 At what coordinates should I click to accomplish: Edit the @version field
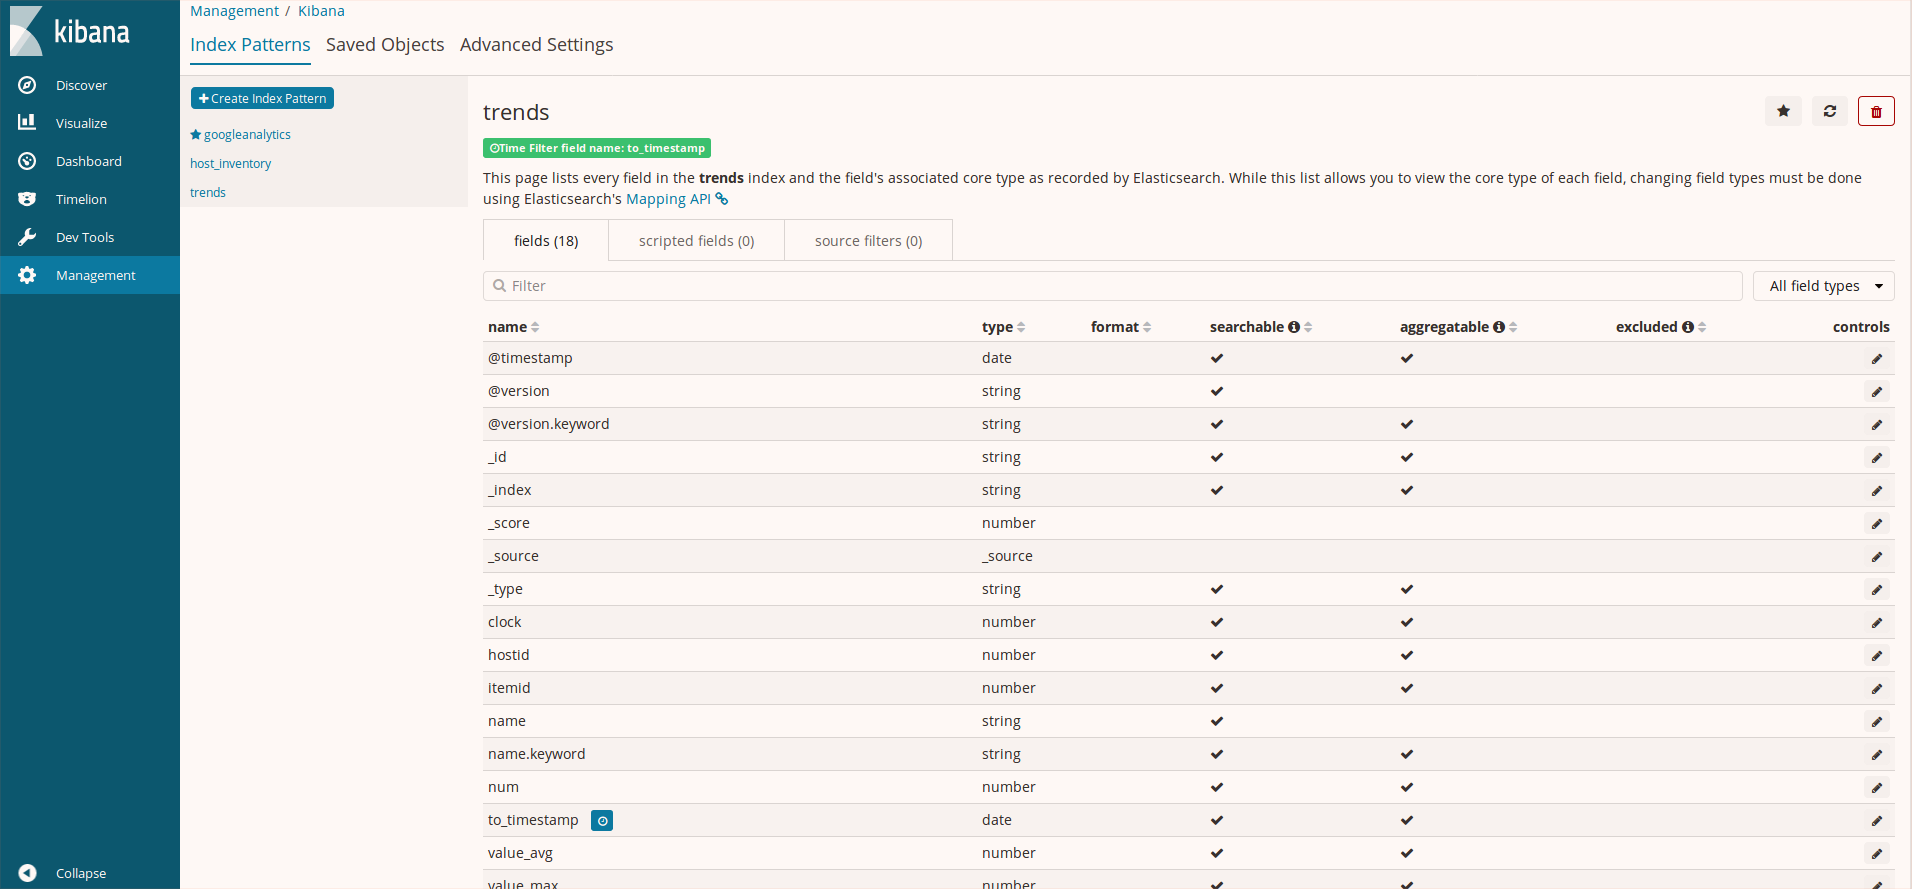click(1877, 392)
